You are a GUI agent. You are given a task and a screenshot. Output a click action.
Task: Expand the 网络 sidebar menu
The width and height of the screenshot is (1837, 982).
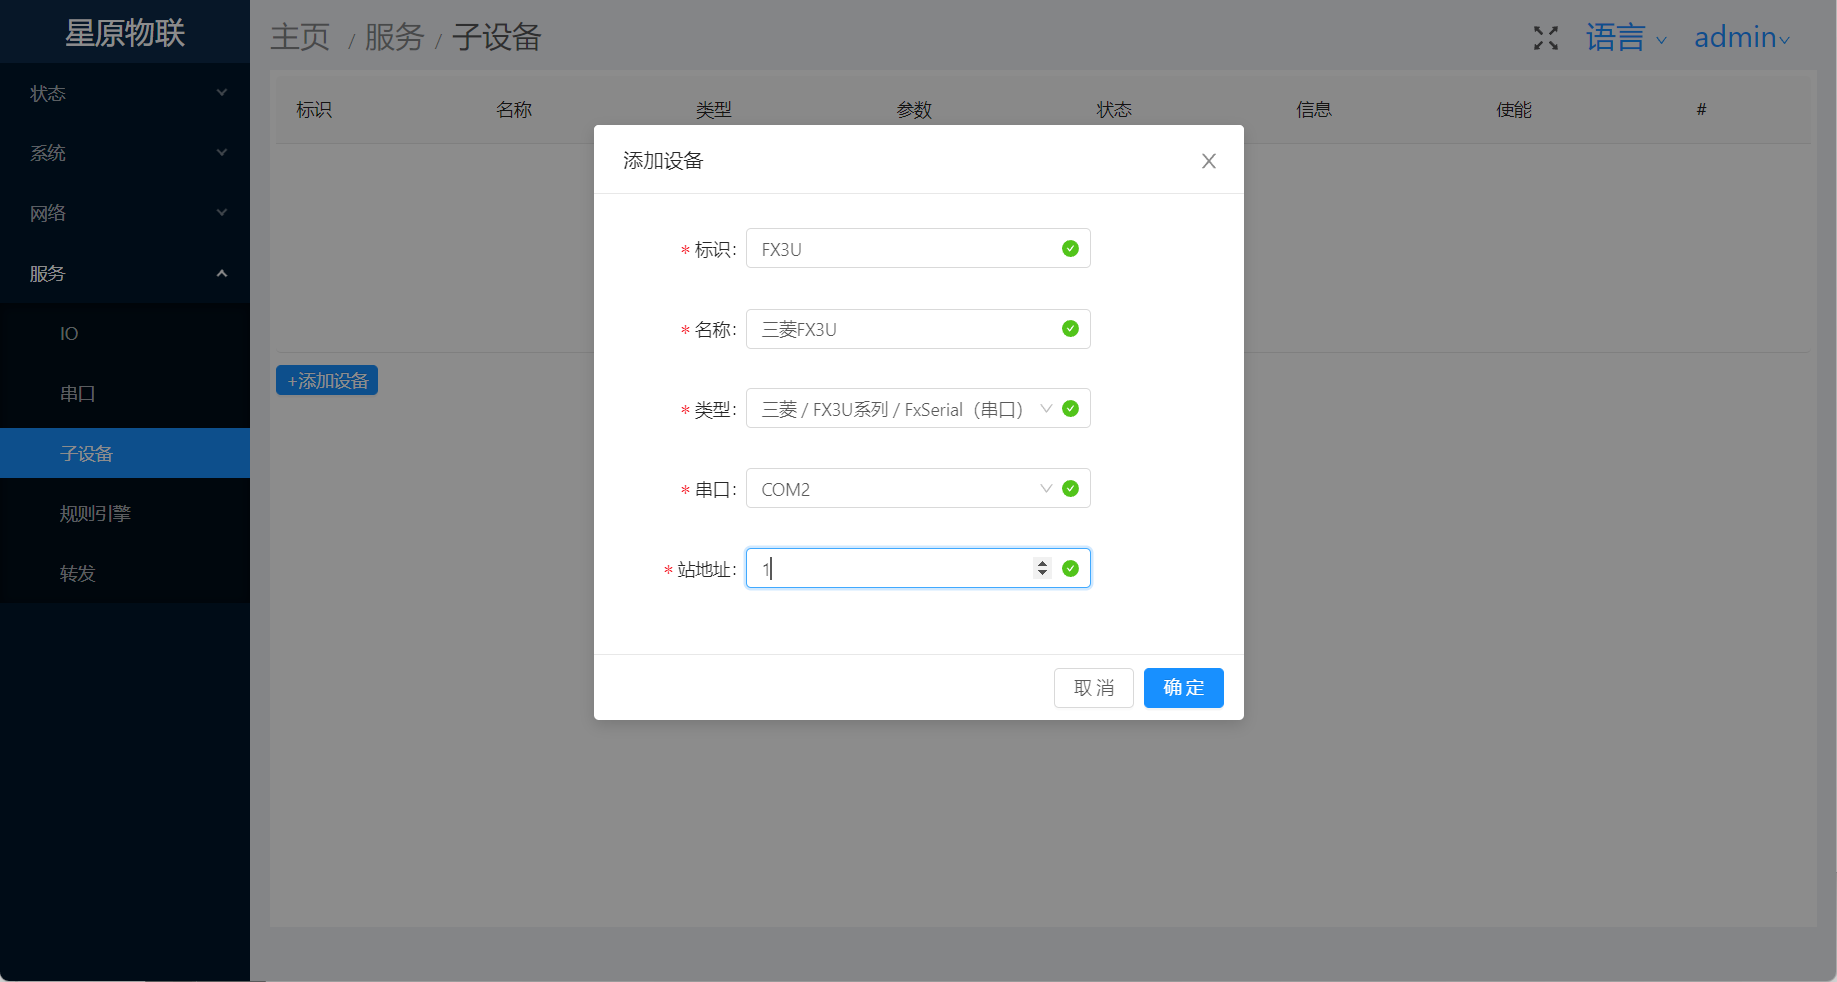(x=125, y=213)
